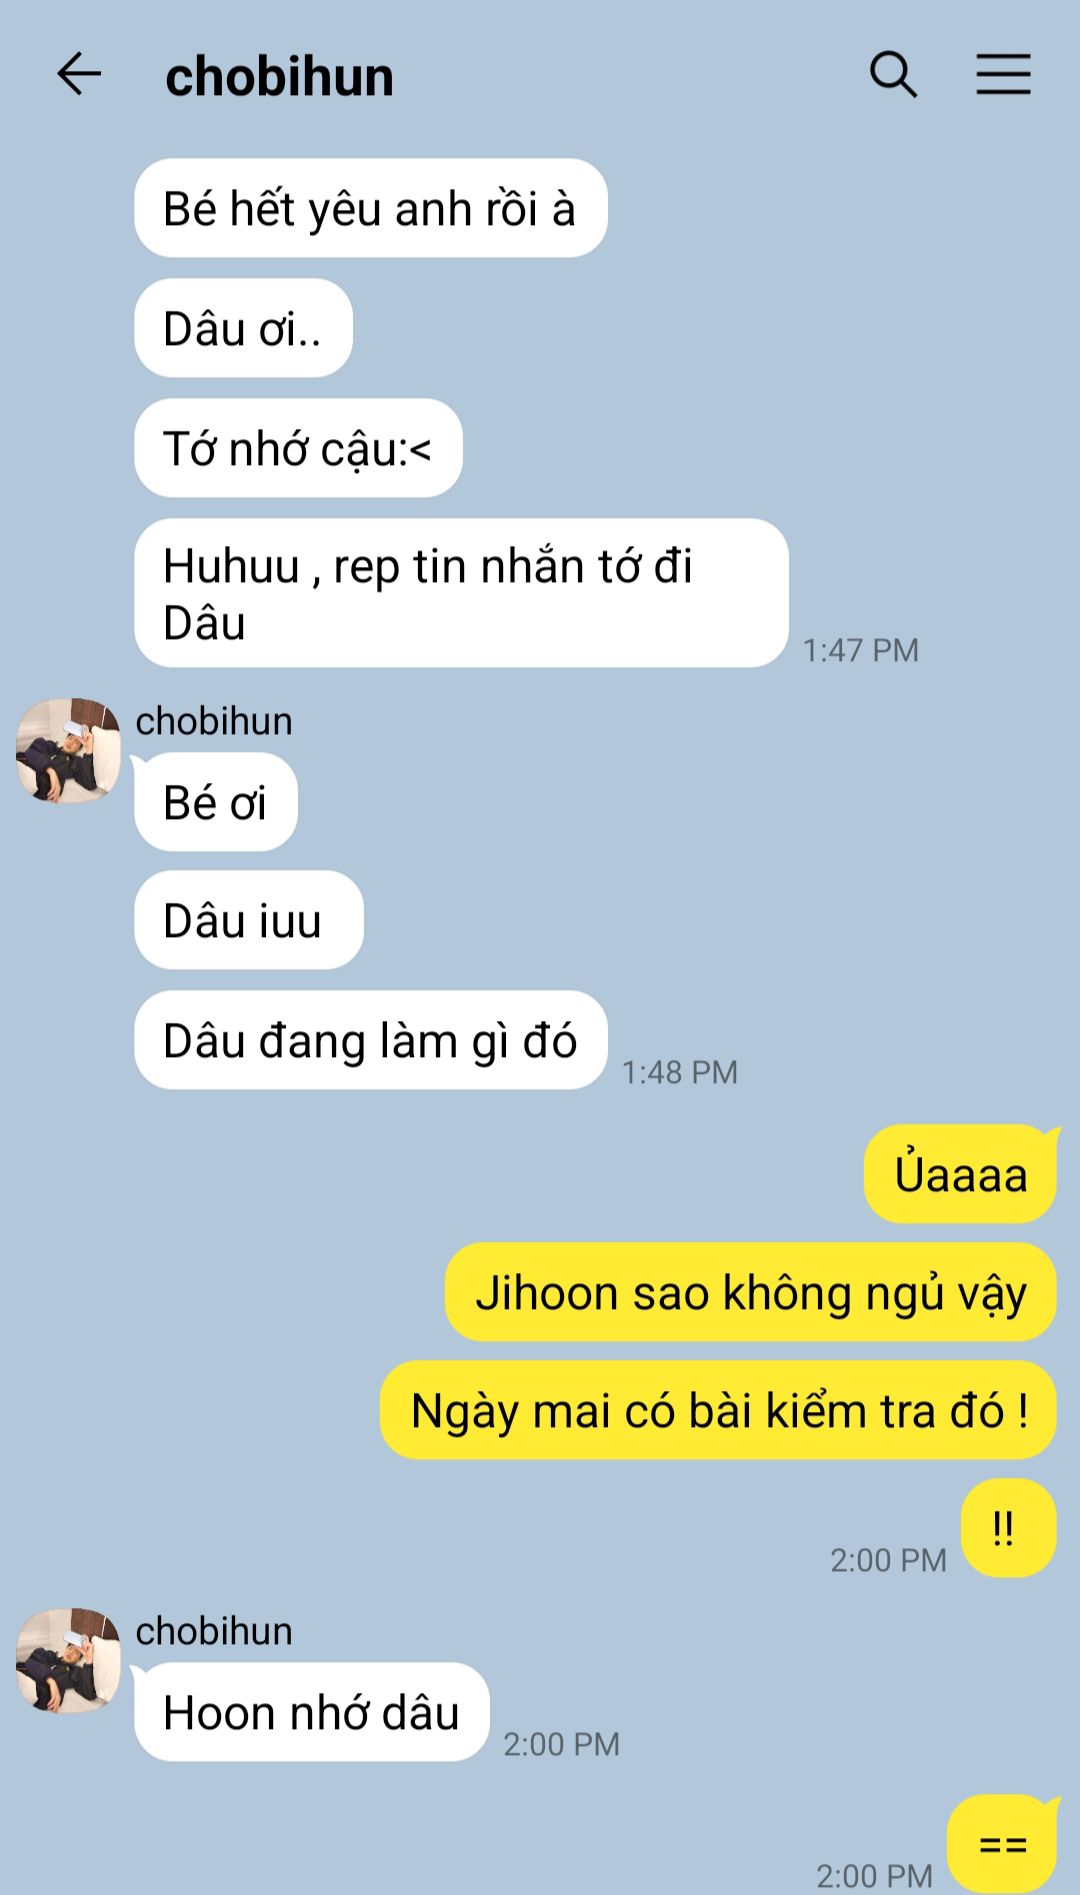Tap chobihun's avatar beside "Bé ơi"
This screenshot has width=1080, height=1895.
click(x=68, y=751)
